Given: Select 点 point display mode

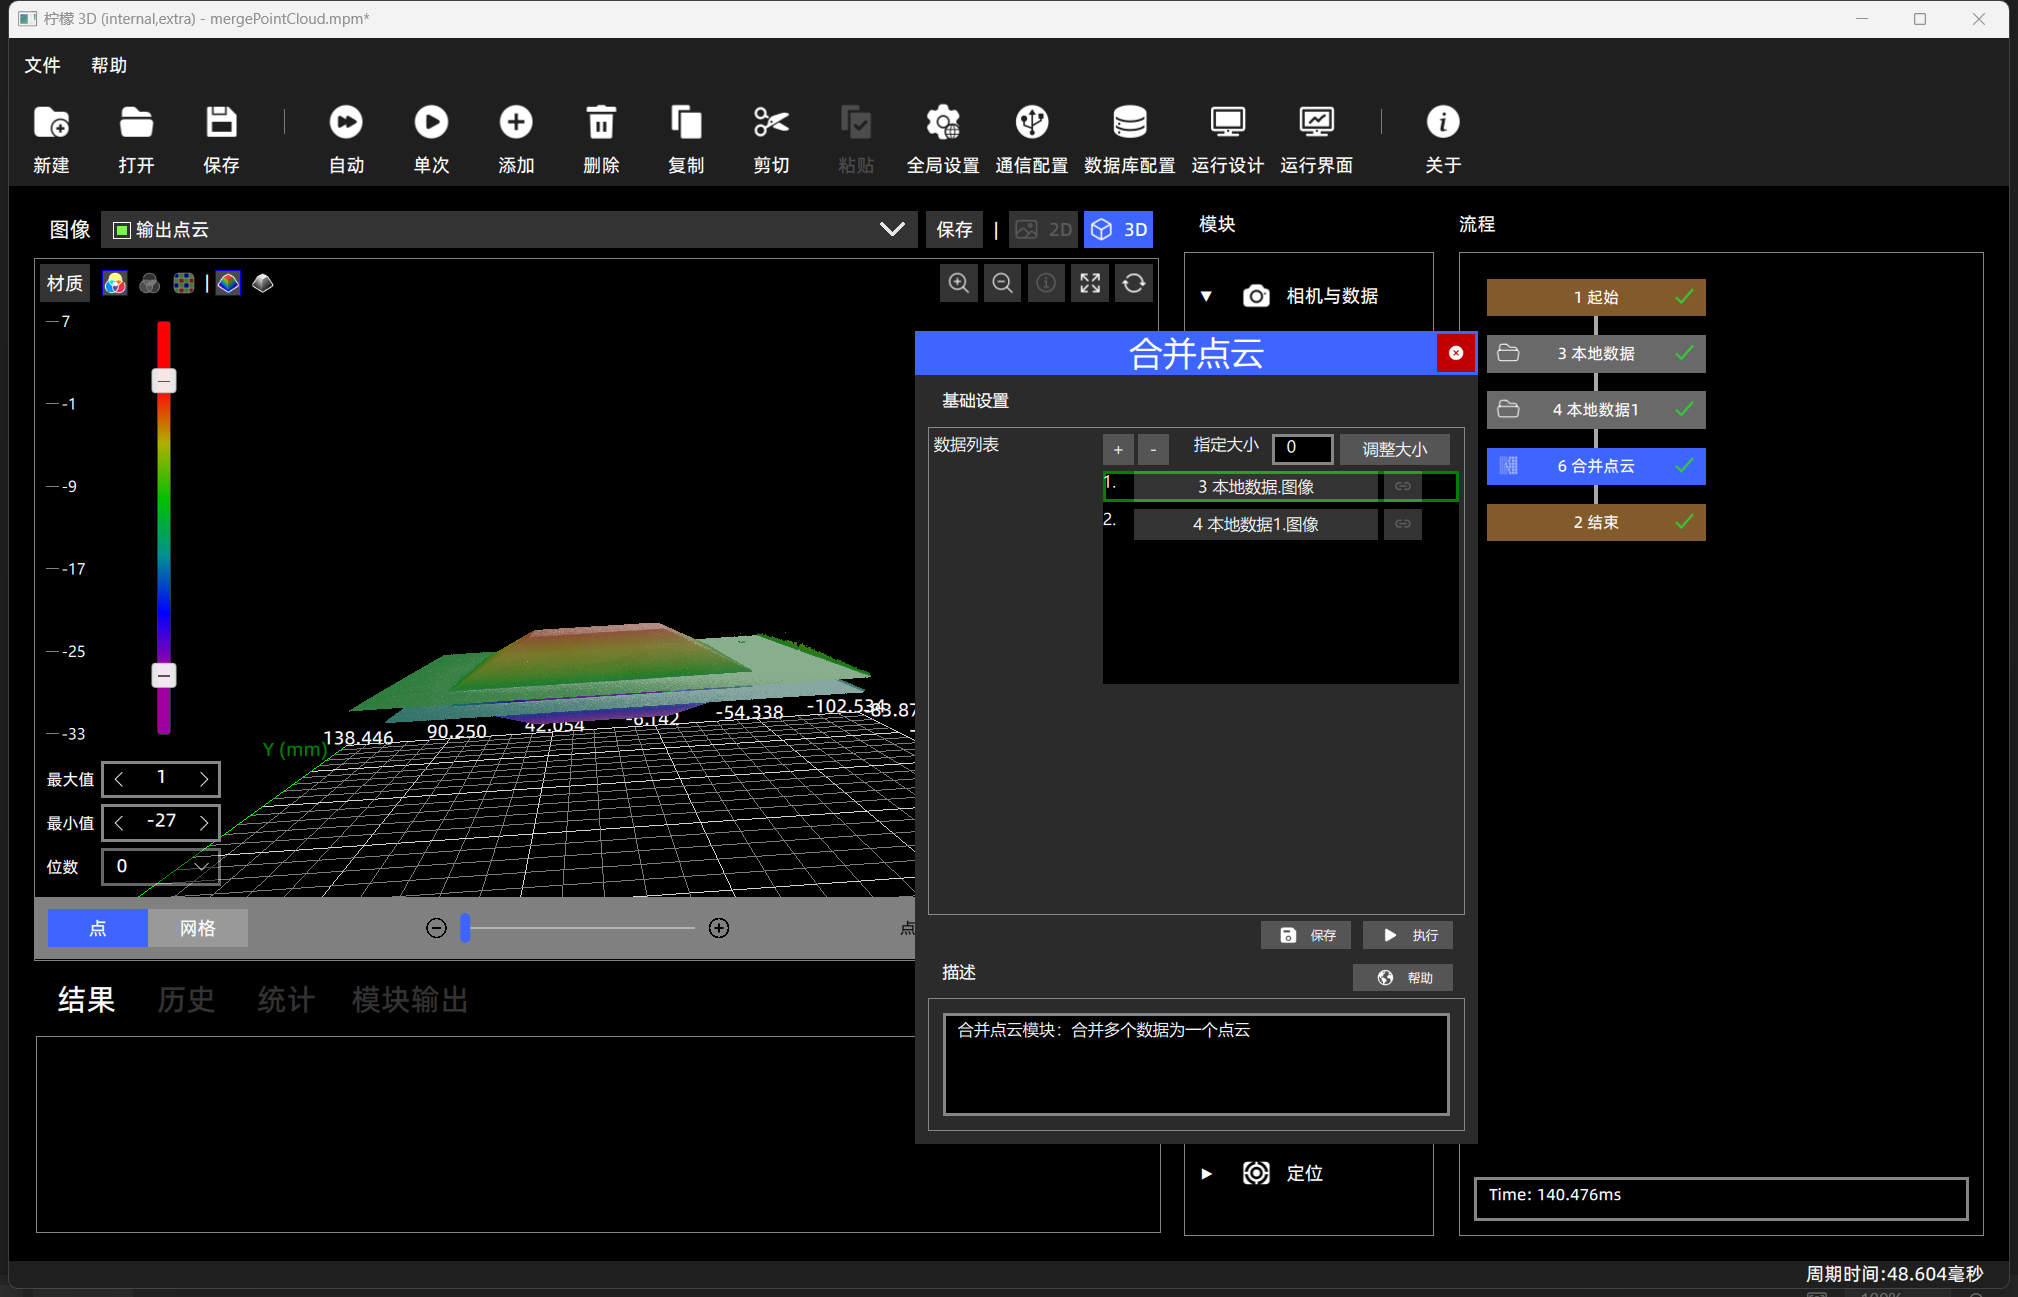Looking at the screenshot, I should coord(98,928).
